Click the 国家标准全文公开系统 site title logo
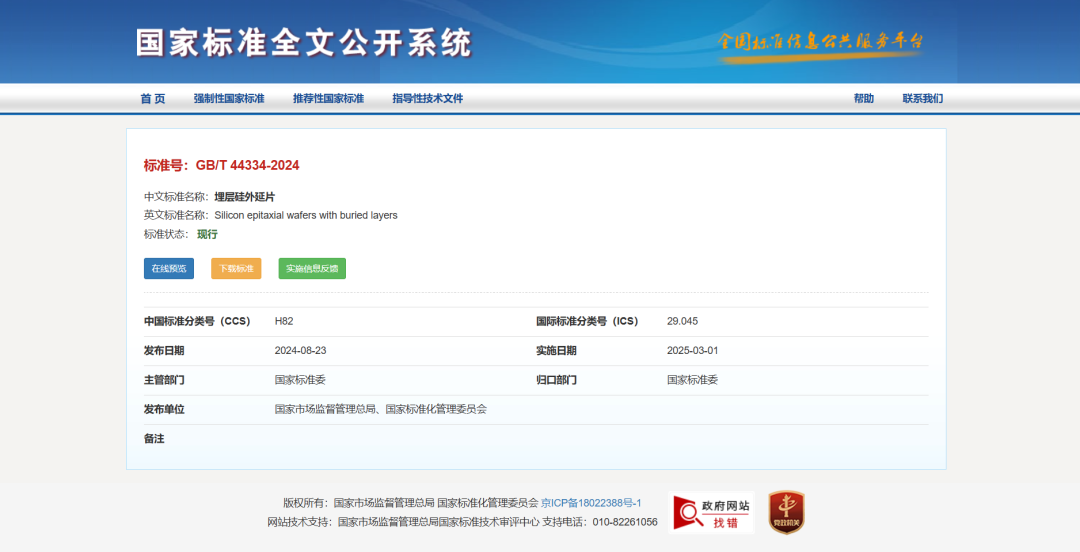Viewport: 1080px width, 552px height. pyautogui.click(x=303, y=42)
